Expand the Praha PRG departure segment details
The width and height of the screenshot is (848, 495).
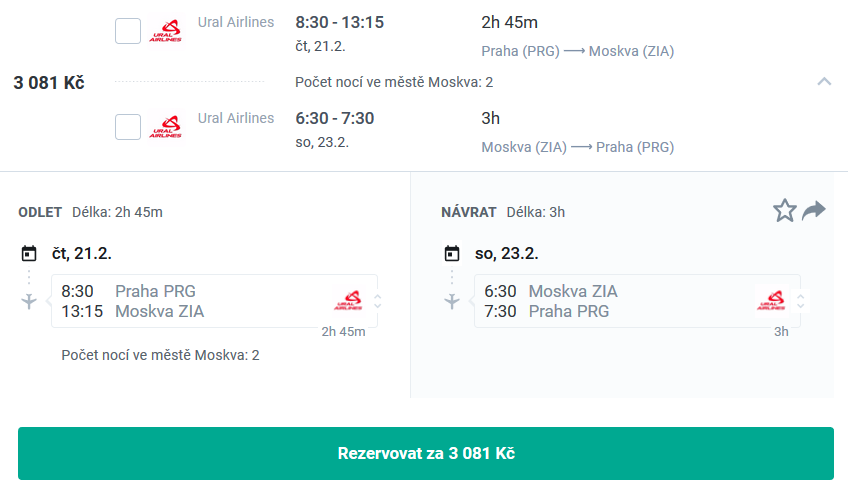377,301
